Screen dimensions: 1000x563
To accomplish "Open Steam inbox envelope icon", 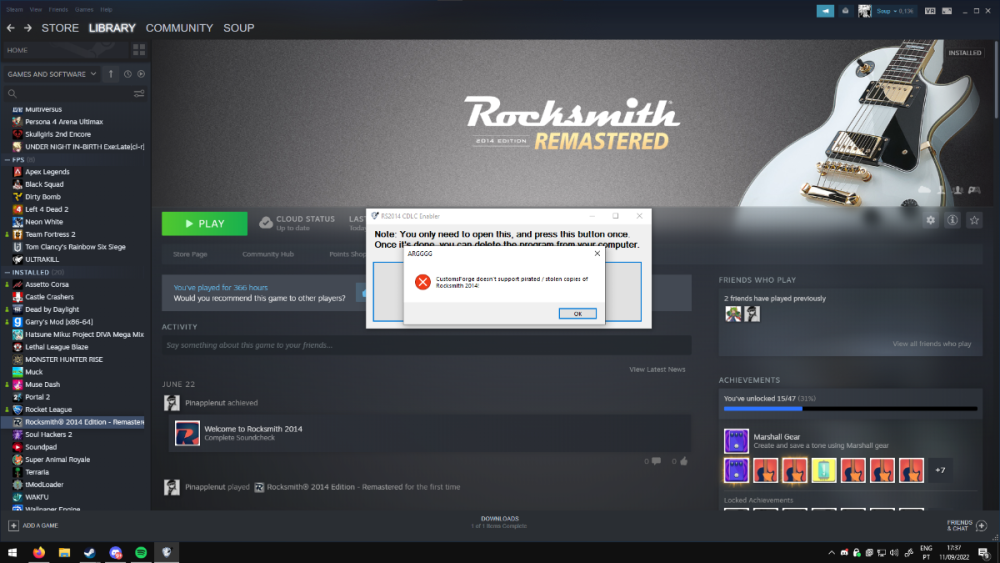I will pos(845,11).
